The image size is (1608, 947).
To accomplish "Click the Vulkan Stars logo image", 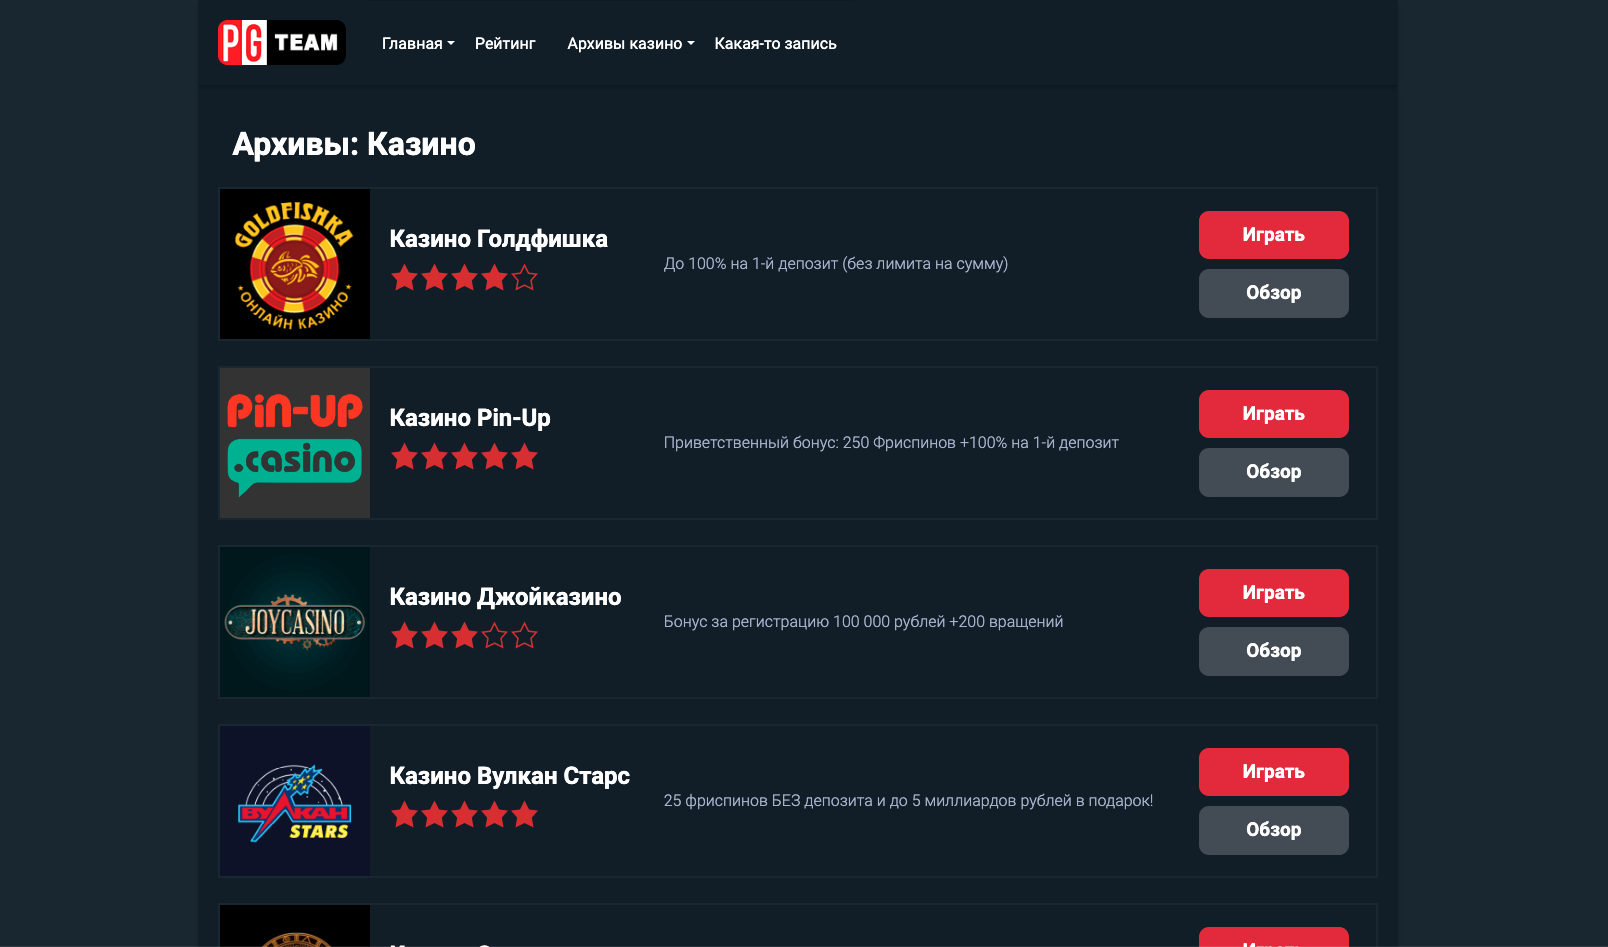I will point(295,801).
